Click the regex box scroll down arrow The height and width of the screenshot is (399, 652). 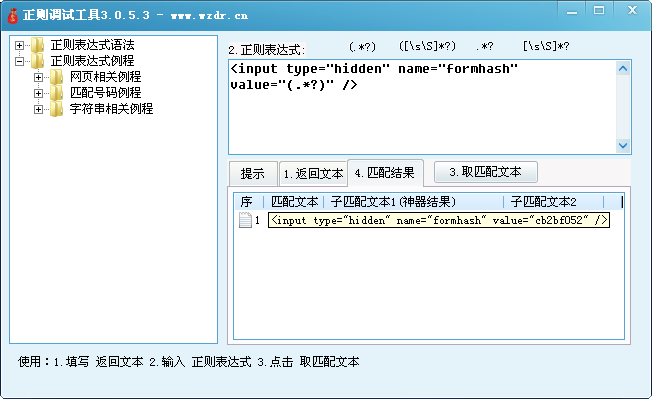pyautogui.click(x=622, y=145)
